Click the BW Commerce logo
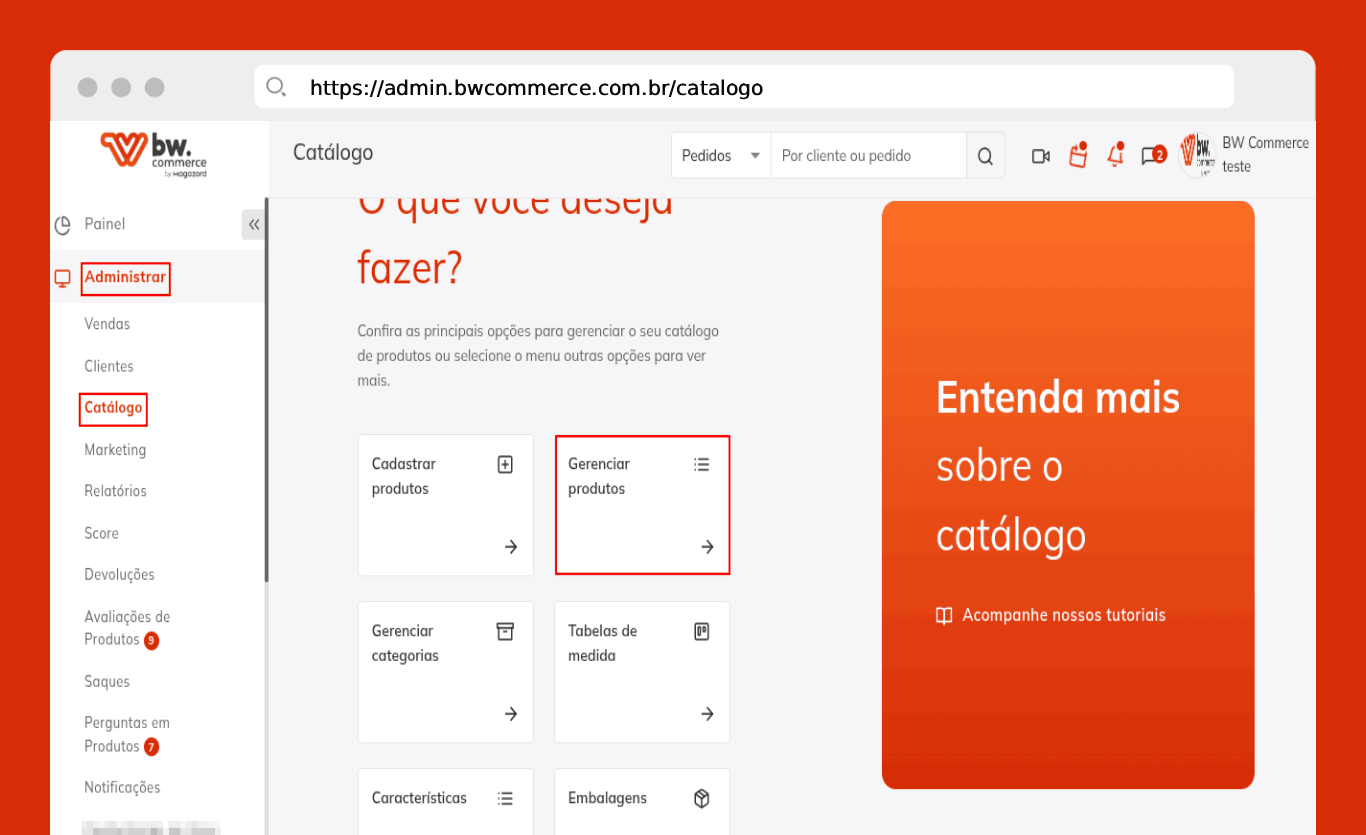This screenshot has height=835, width=1366. point(153,156)
